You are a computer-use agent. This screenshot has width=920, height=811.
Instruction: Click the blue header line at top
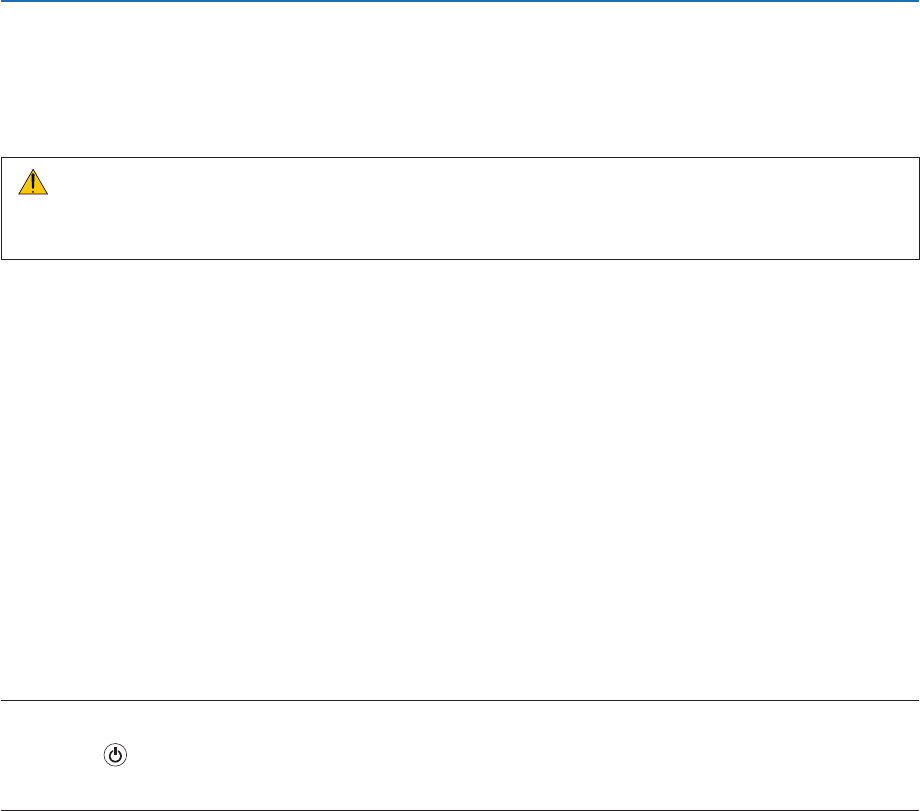460,1
